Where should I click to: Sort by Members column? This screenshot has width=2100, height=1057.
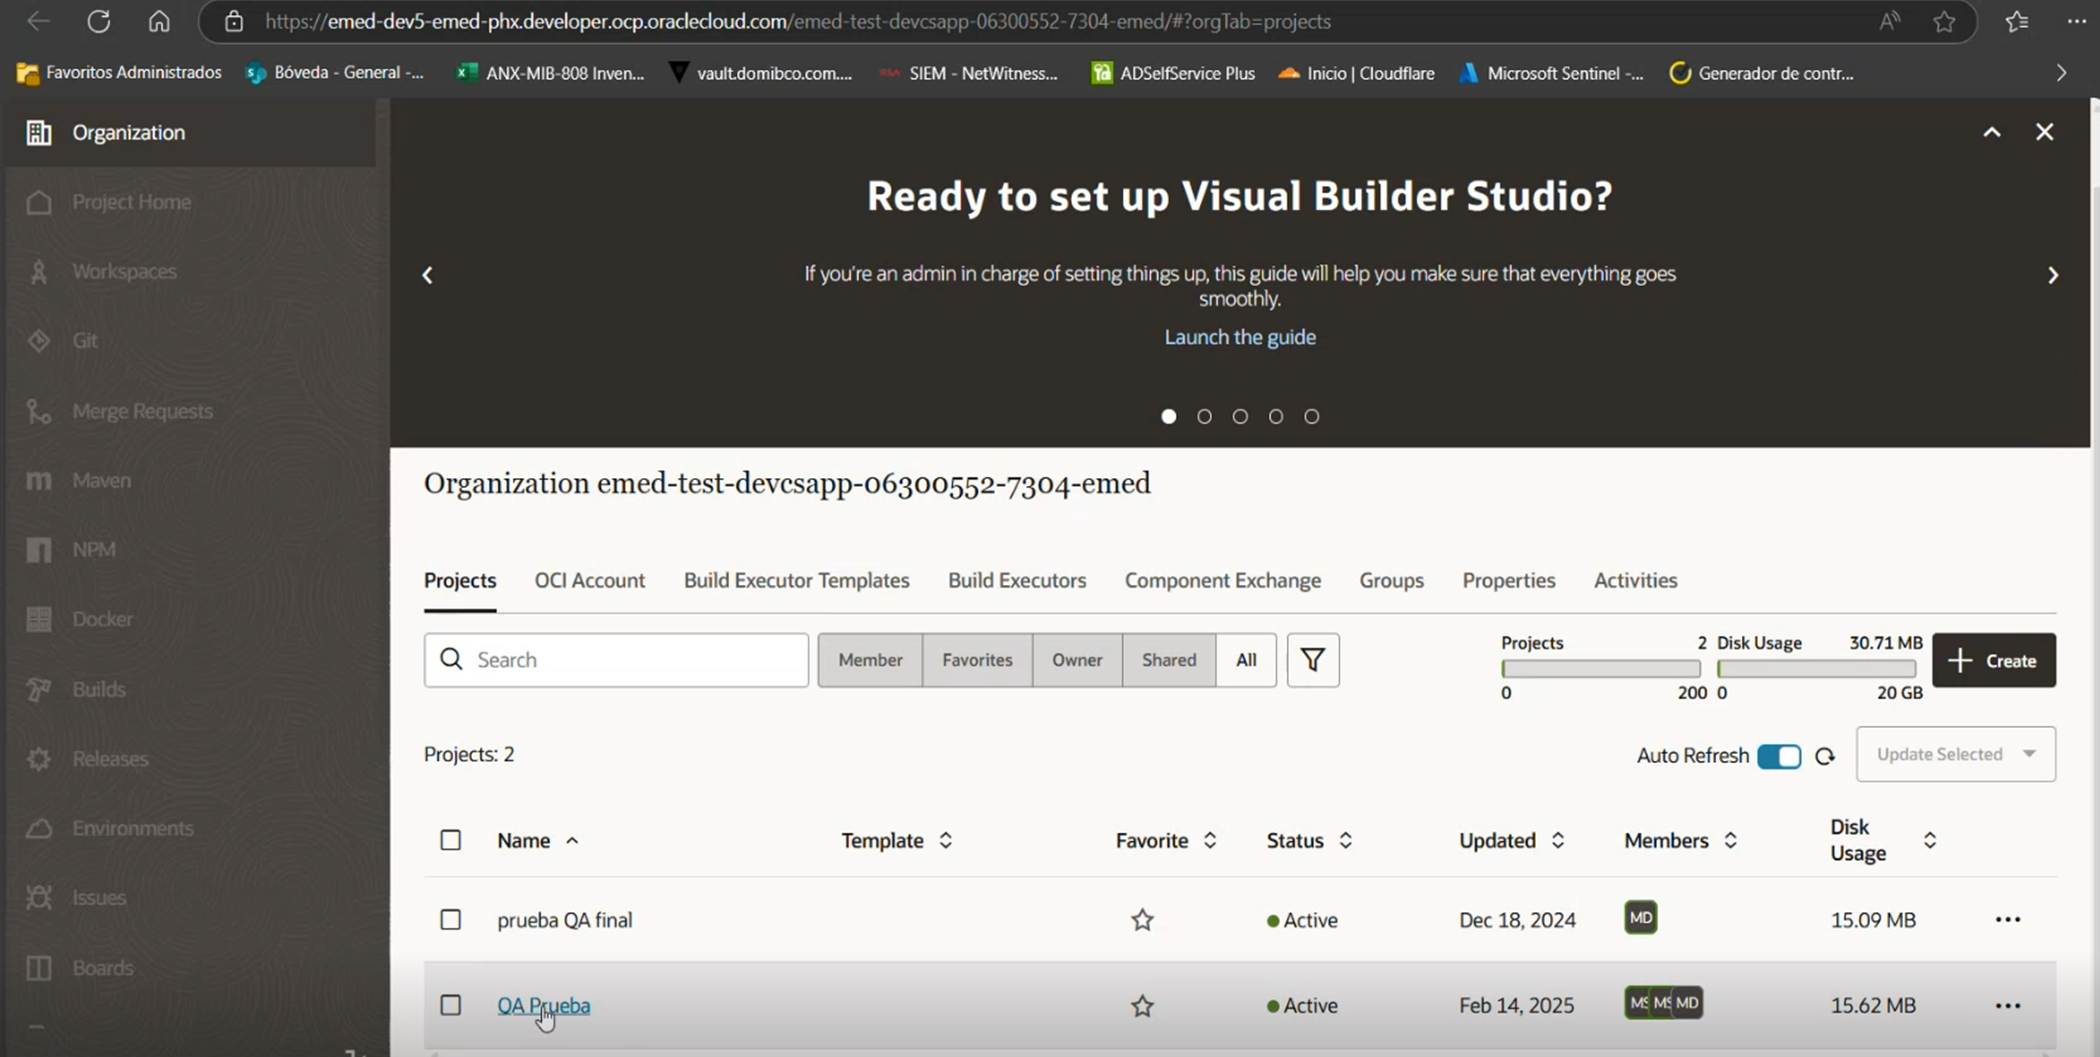1730,841
